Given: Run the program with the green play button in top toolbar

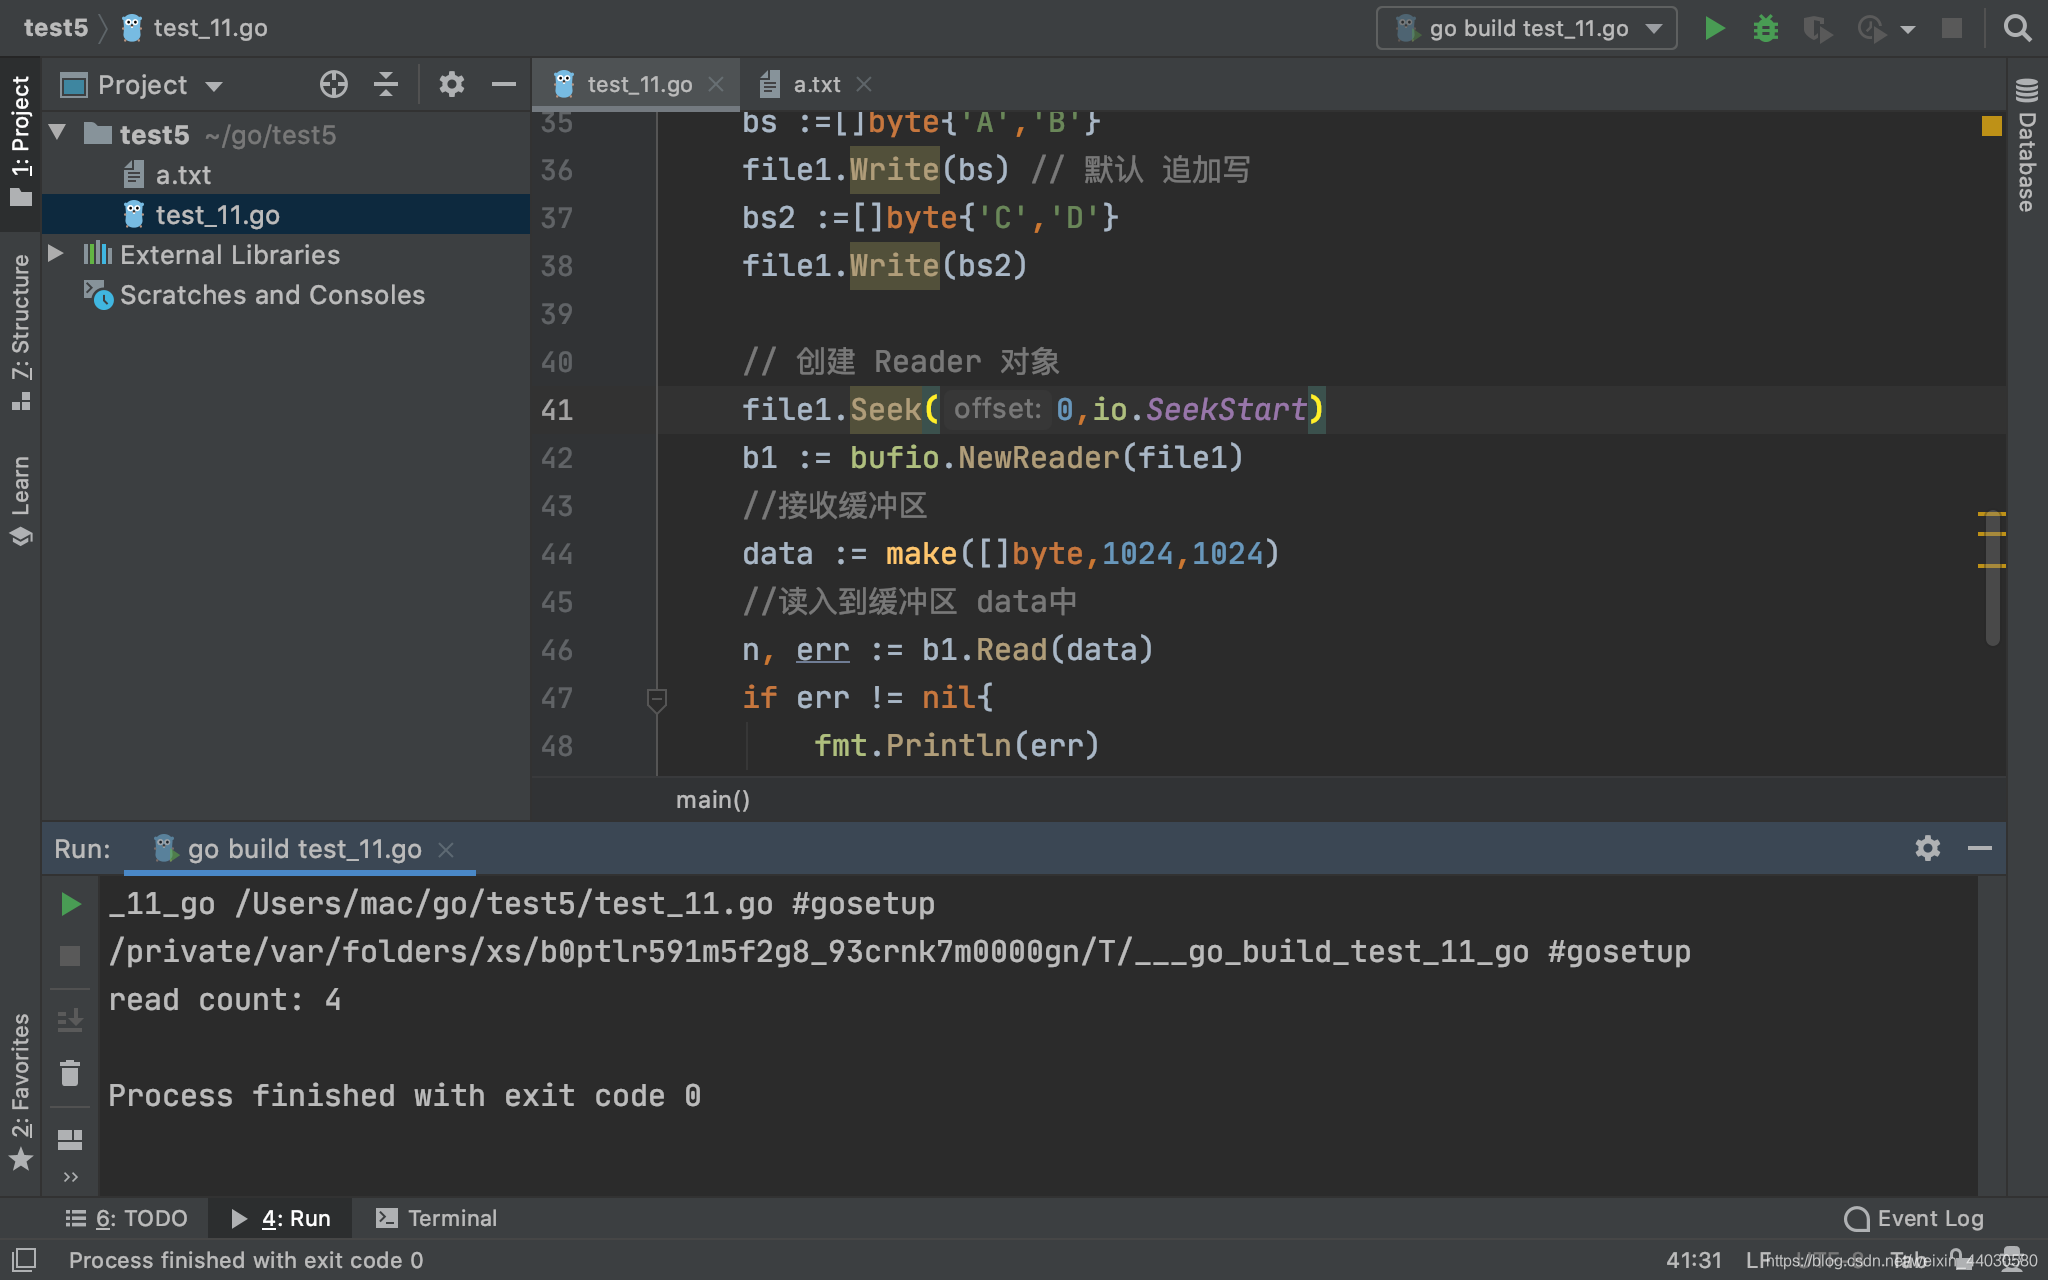Looking at the screenshot, I should 1714,28.
